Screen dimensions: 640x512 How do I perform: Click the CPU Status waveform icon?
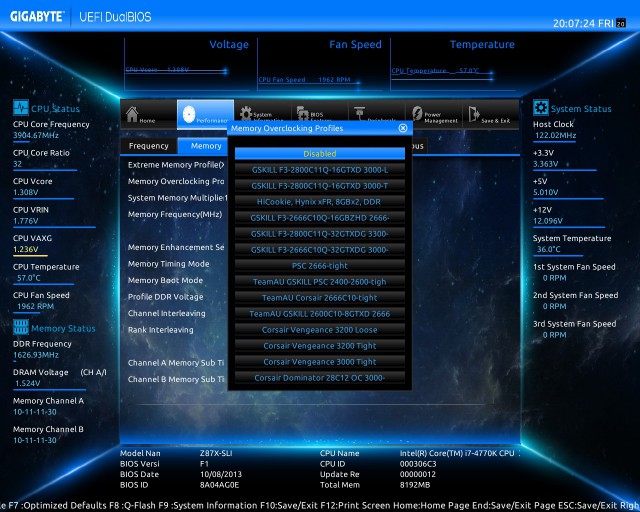pyautogui.click(x=20, y=108)
